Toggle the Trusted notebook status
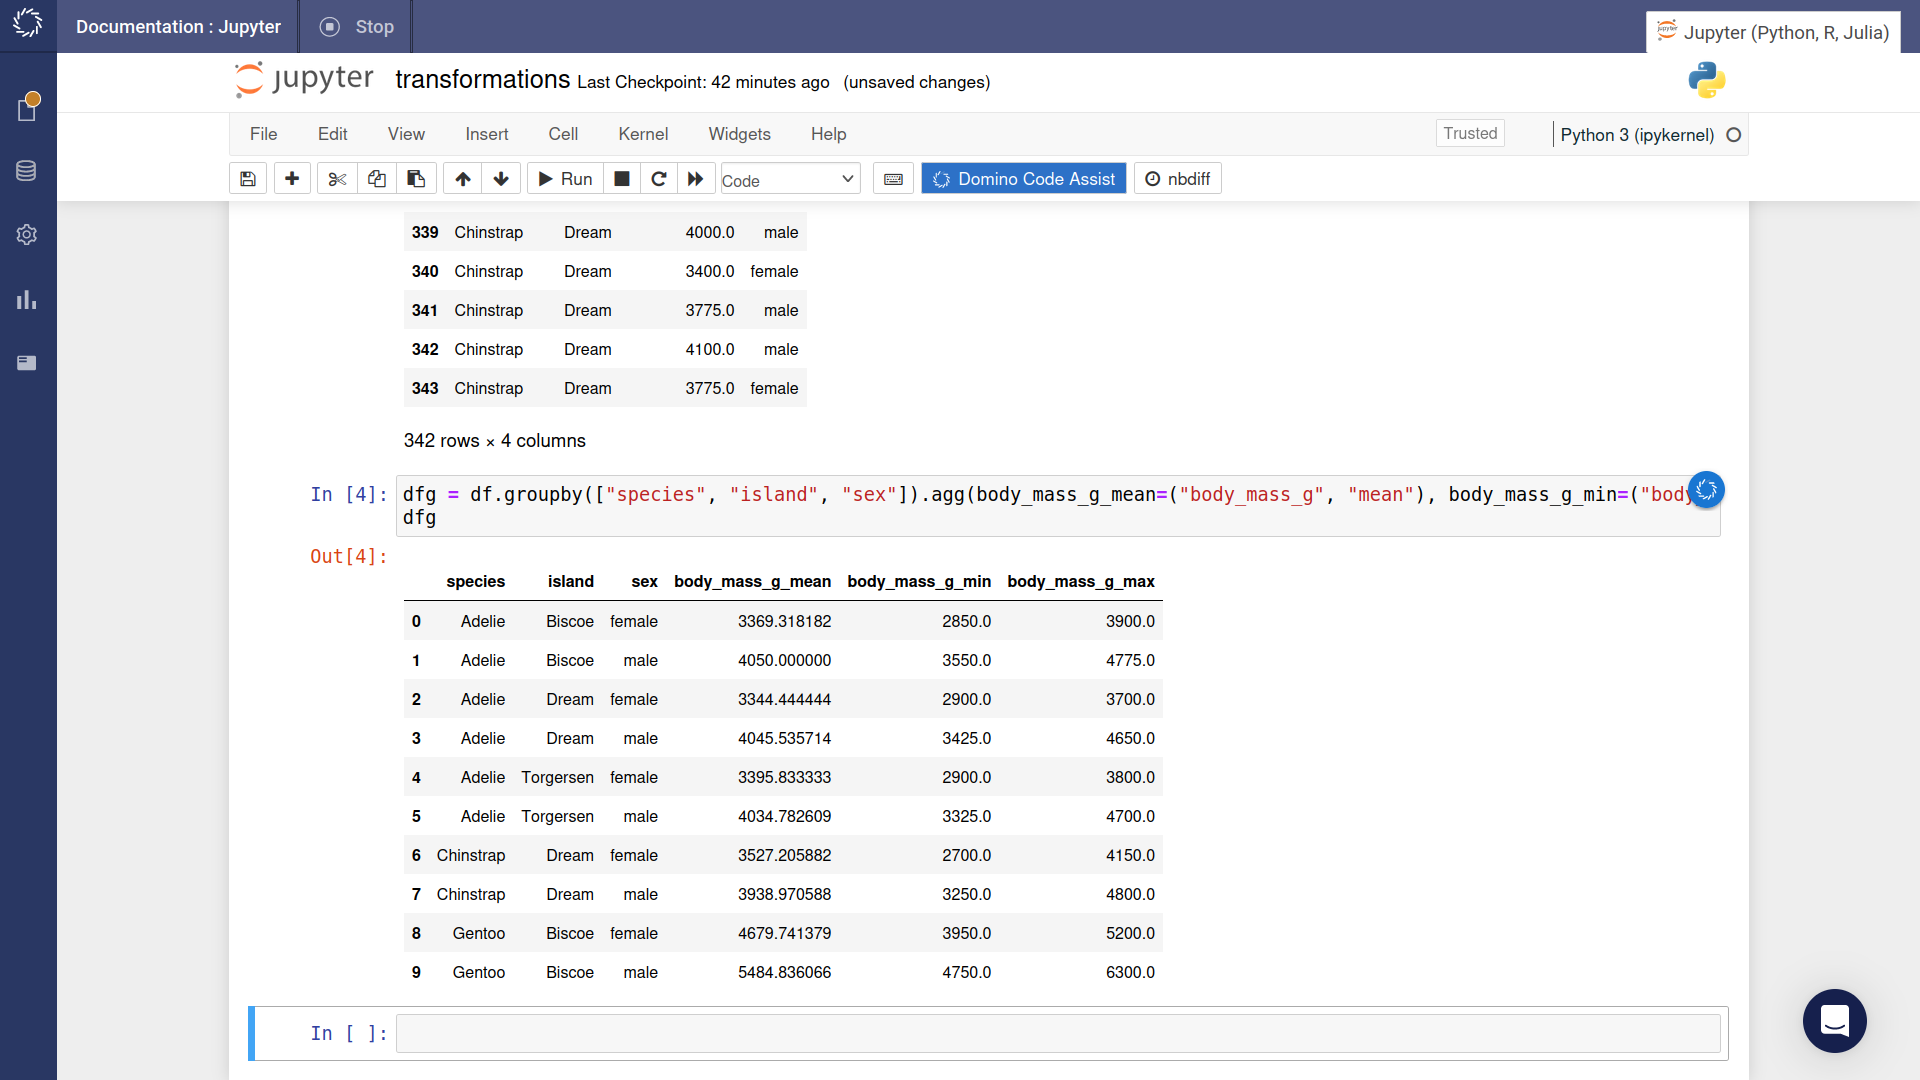1920x1080 pixels. tap(1469, 133)
